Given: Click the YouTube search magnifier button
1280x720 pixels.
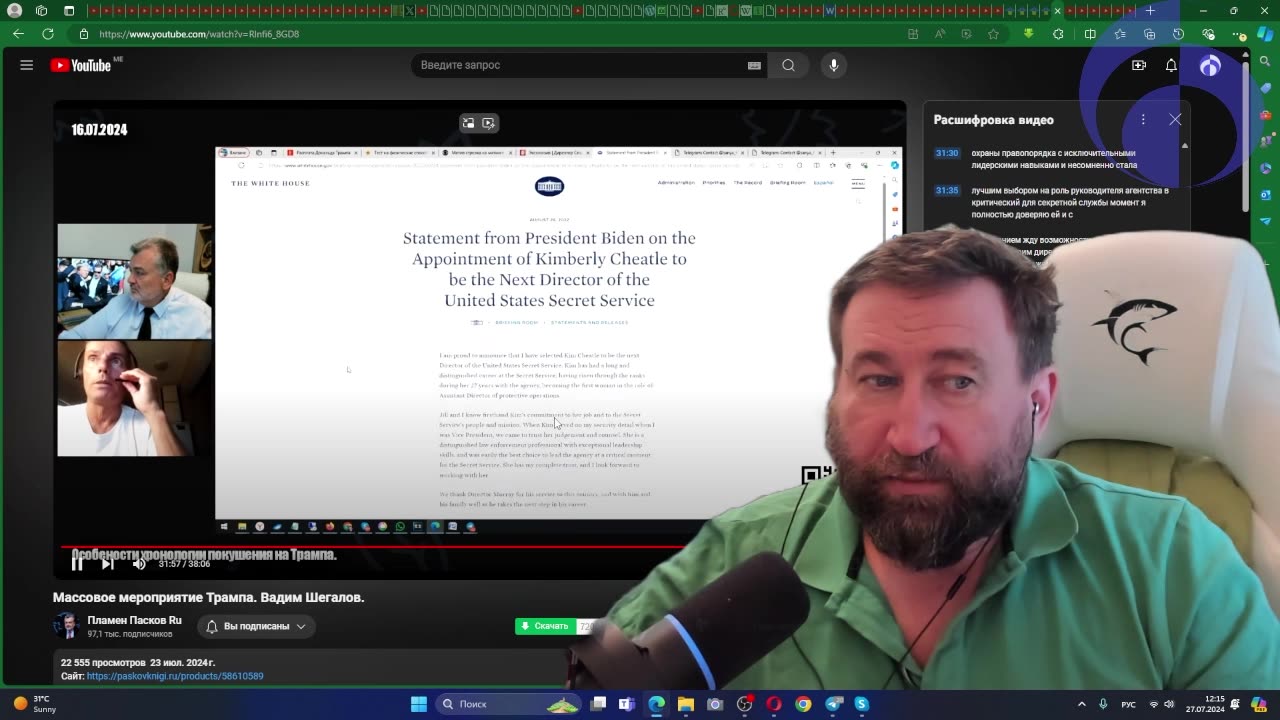Looking at the screenshot, I should tap(789, 65).
